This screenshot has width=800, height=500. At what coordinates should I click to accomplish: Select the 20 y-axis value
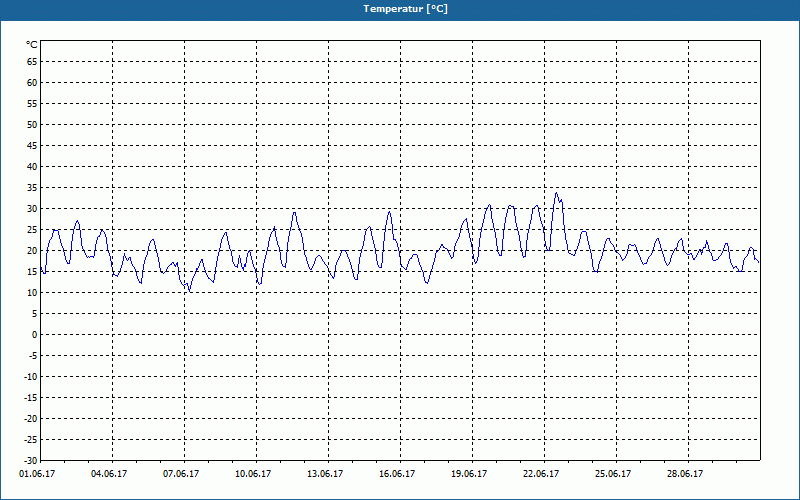tap(32, 251)
